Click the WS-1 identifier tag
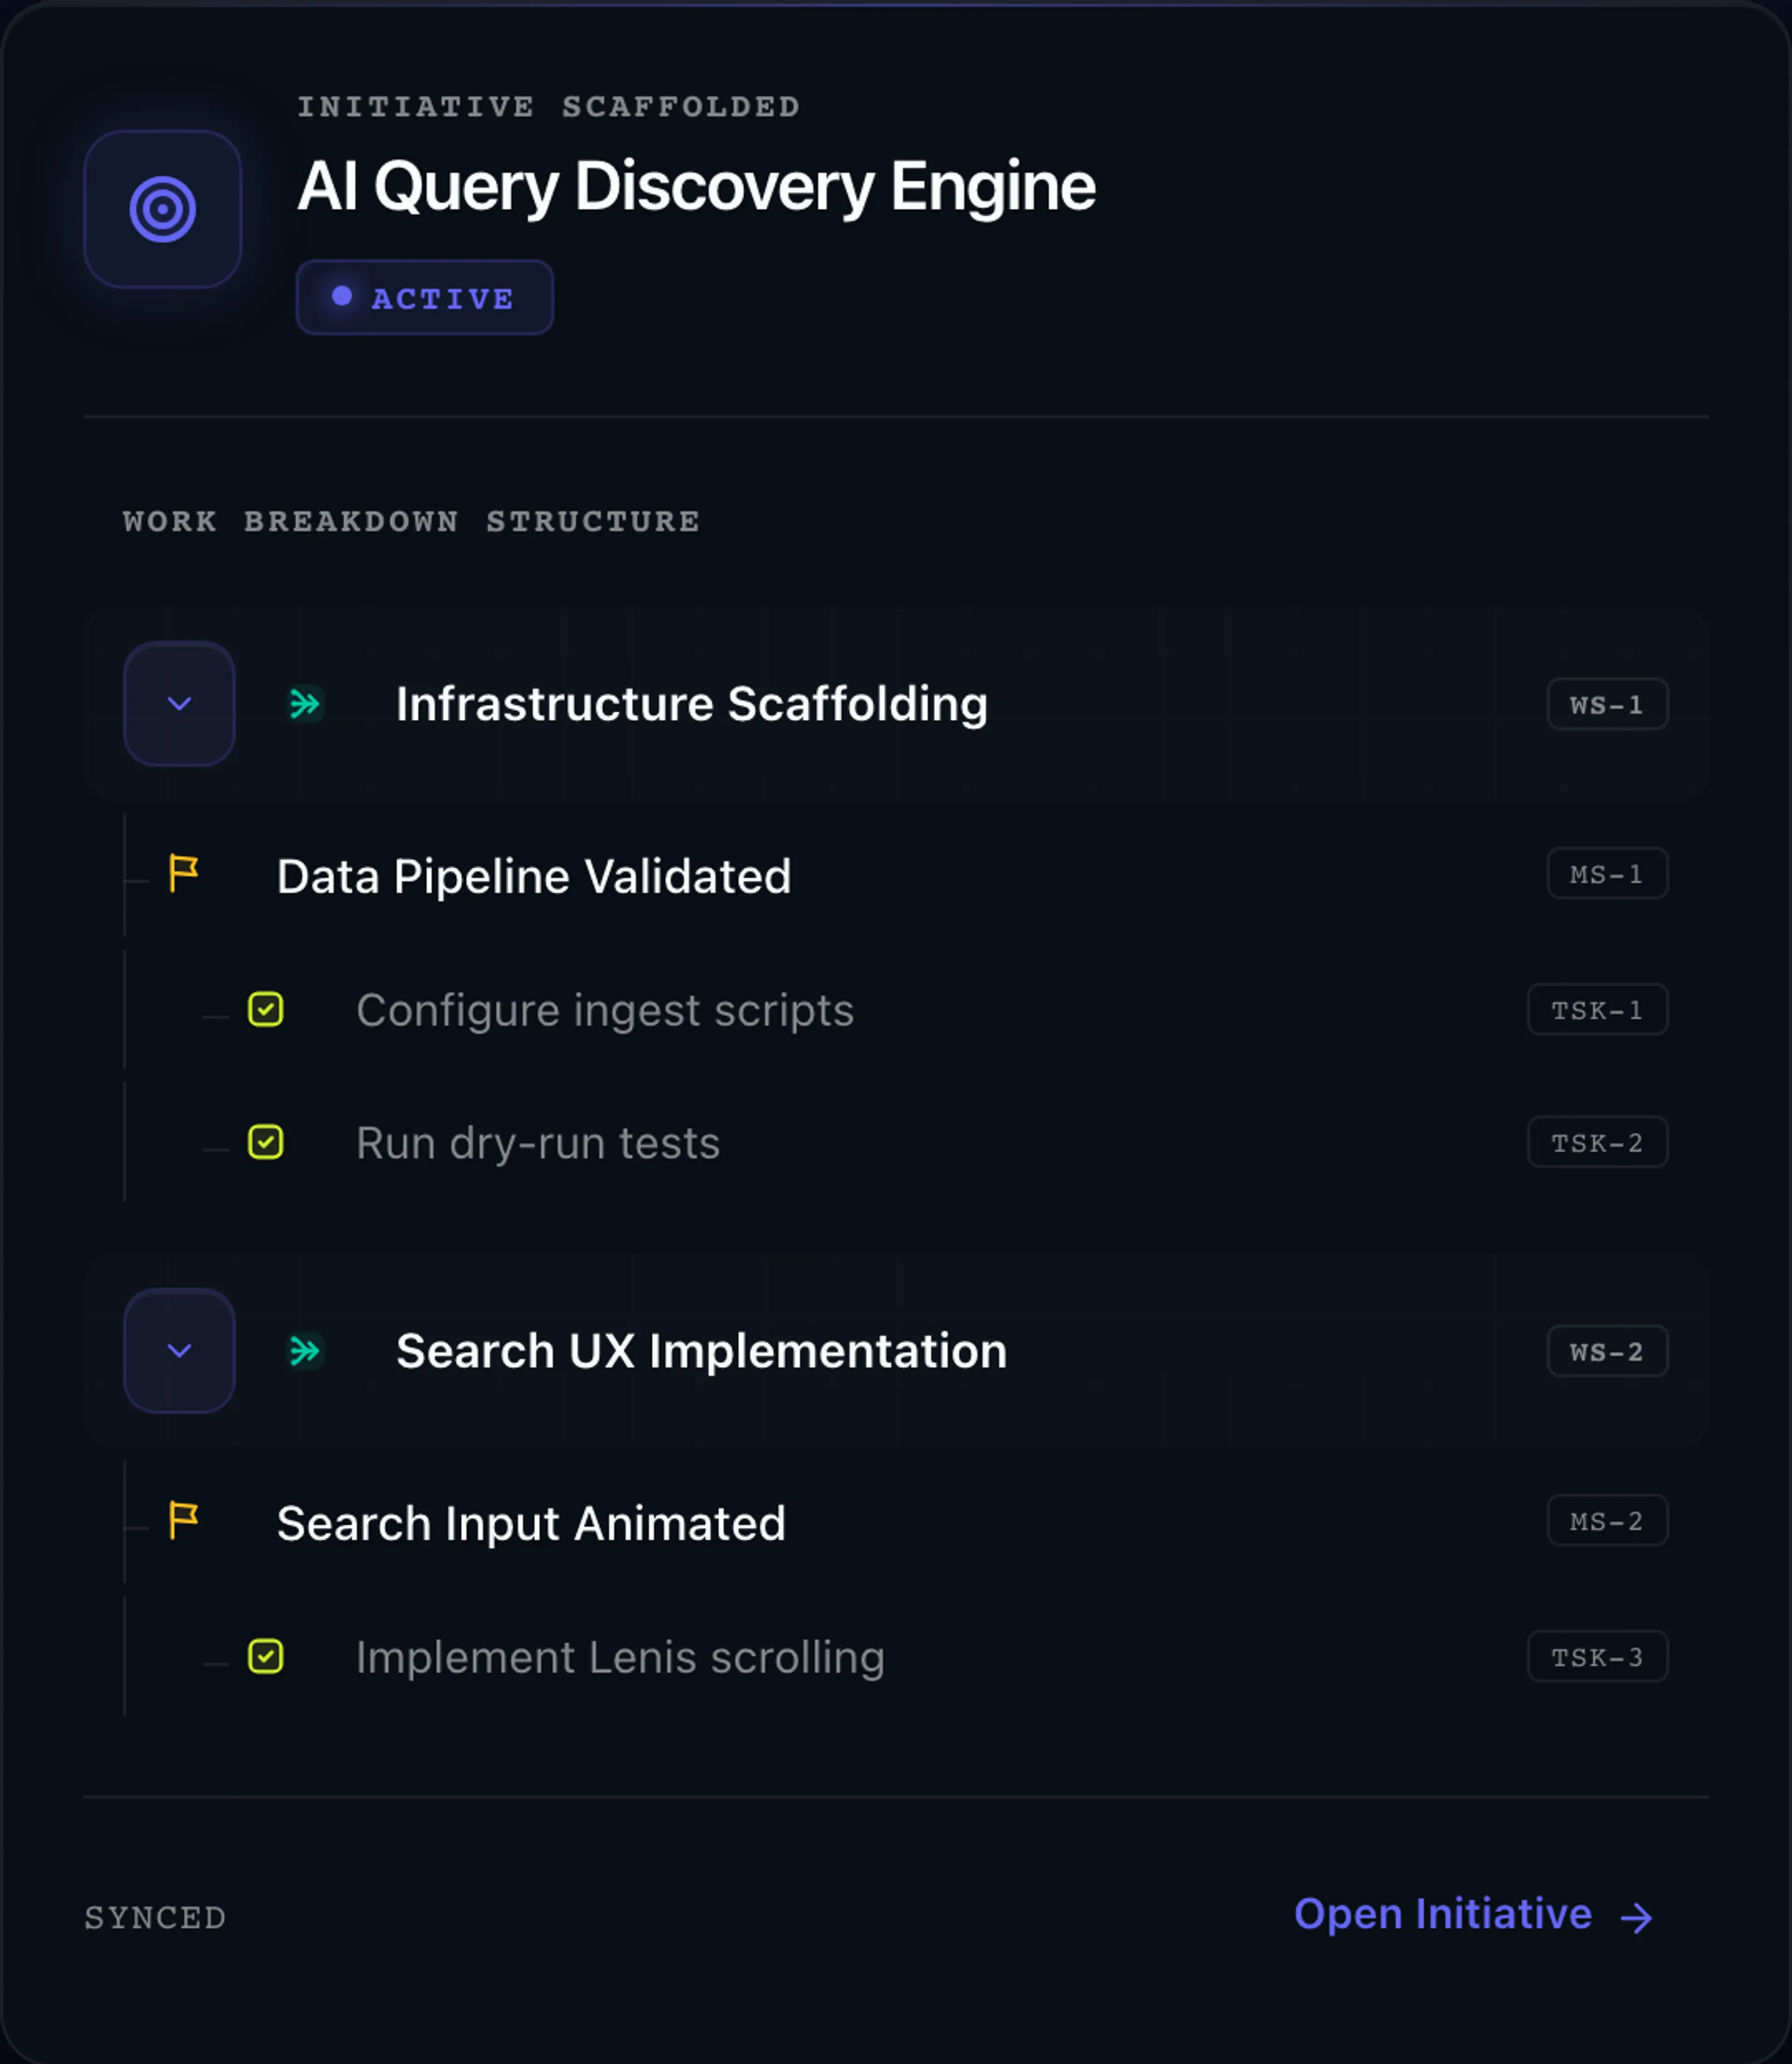 [x=1607, y=704]
